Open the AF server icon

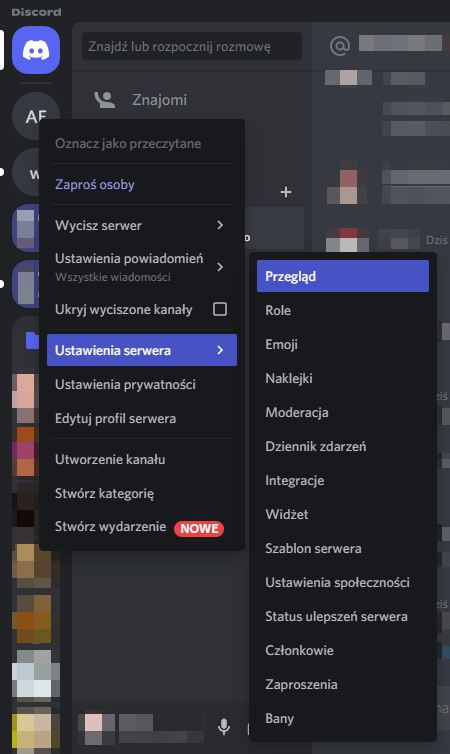pos(36,116)
